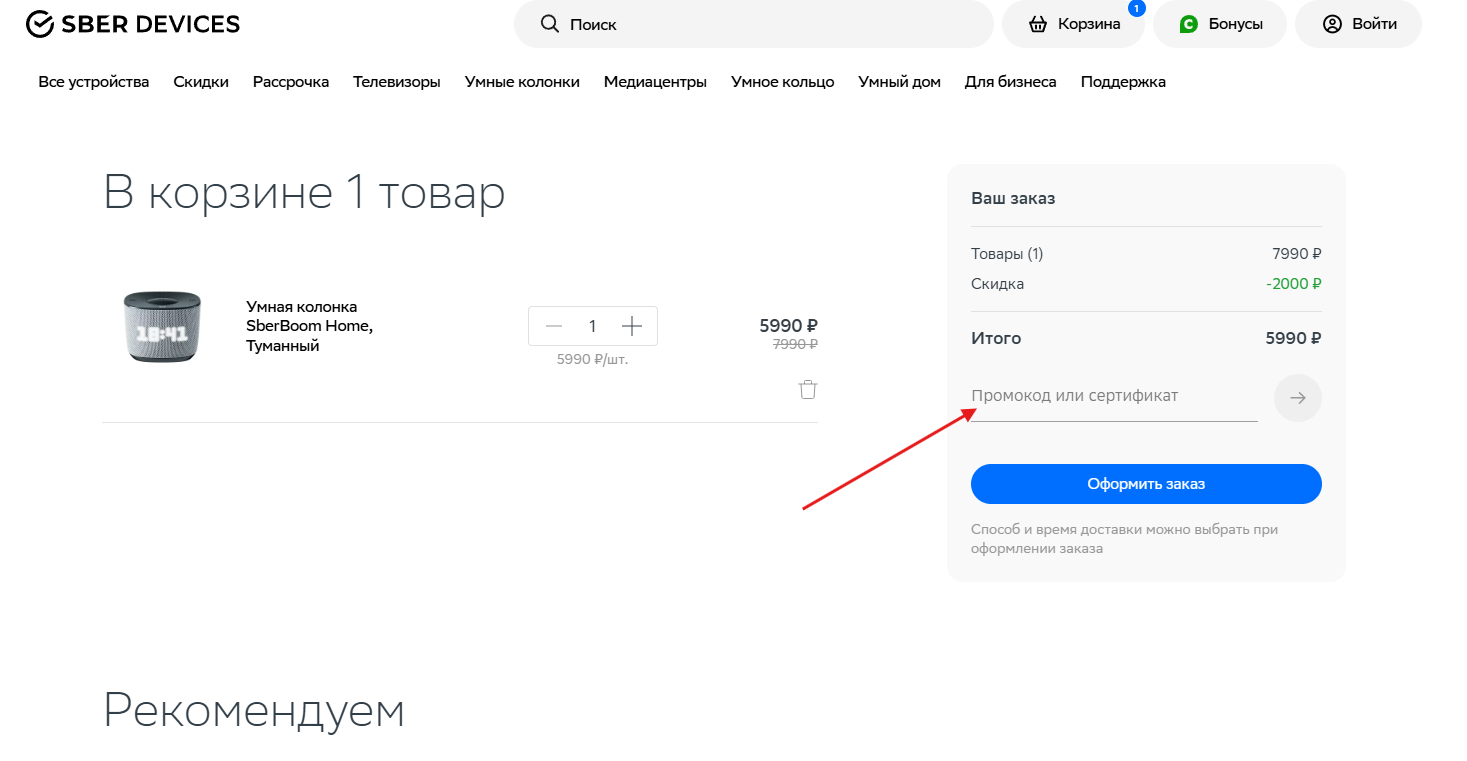This screenshot has height=761, width=1467.
Task: Click the Войти login button
Action: coord(1358,24)
